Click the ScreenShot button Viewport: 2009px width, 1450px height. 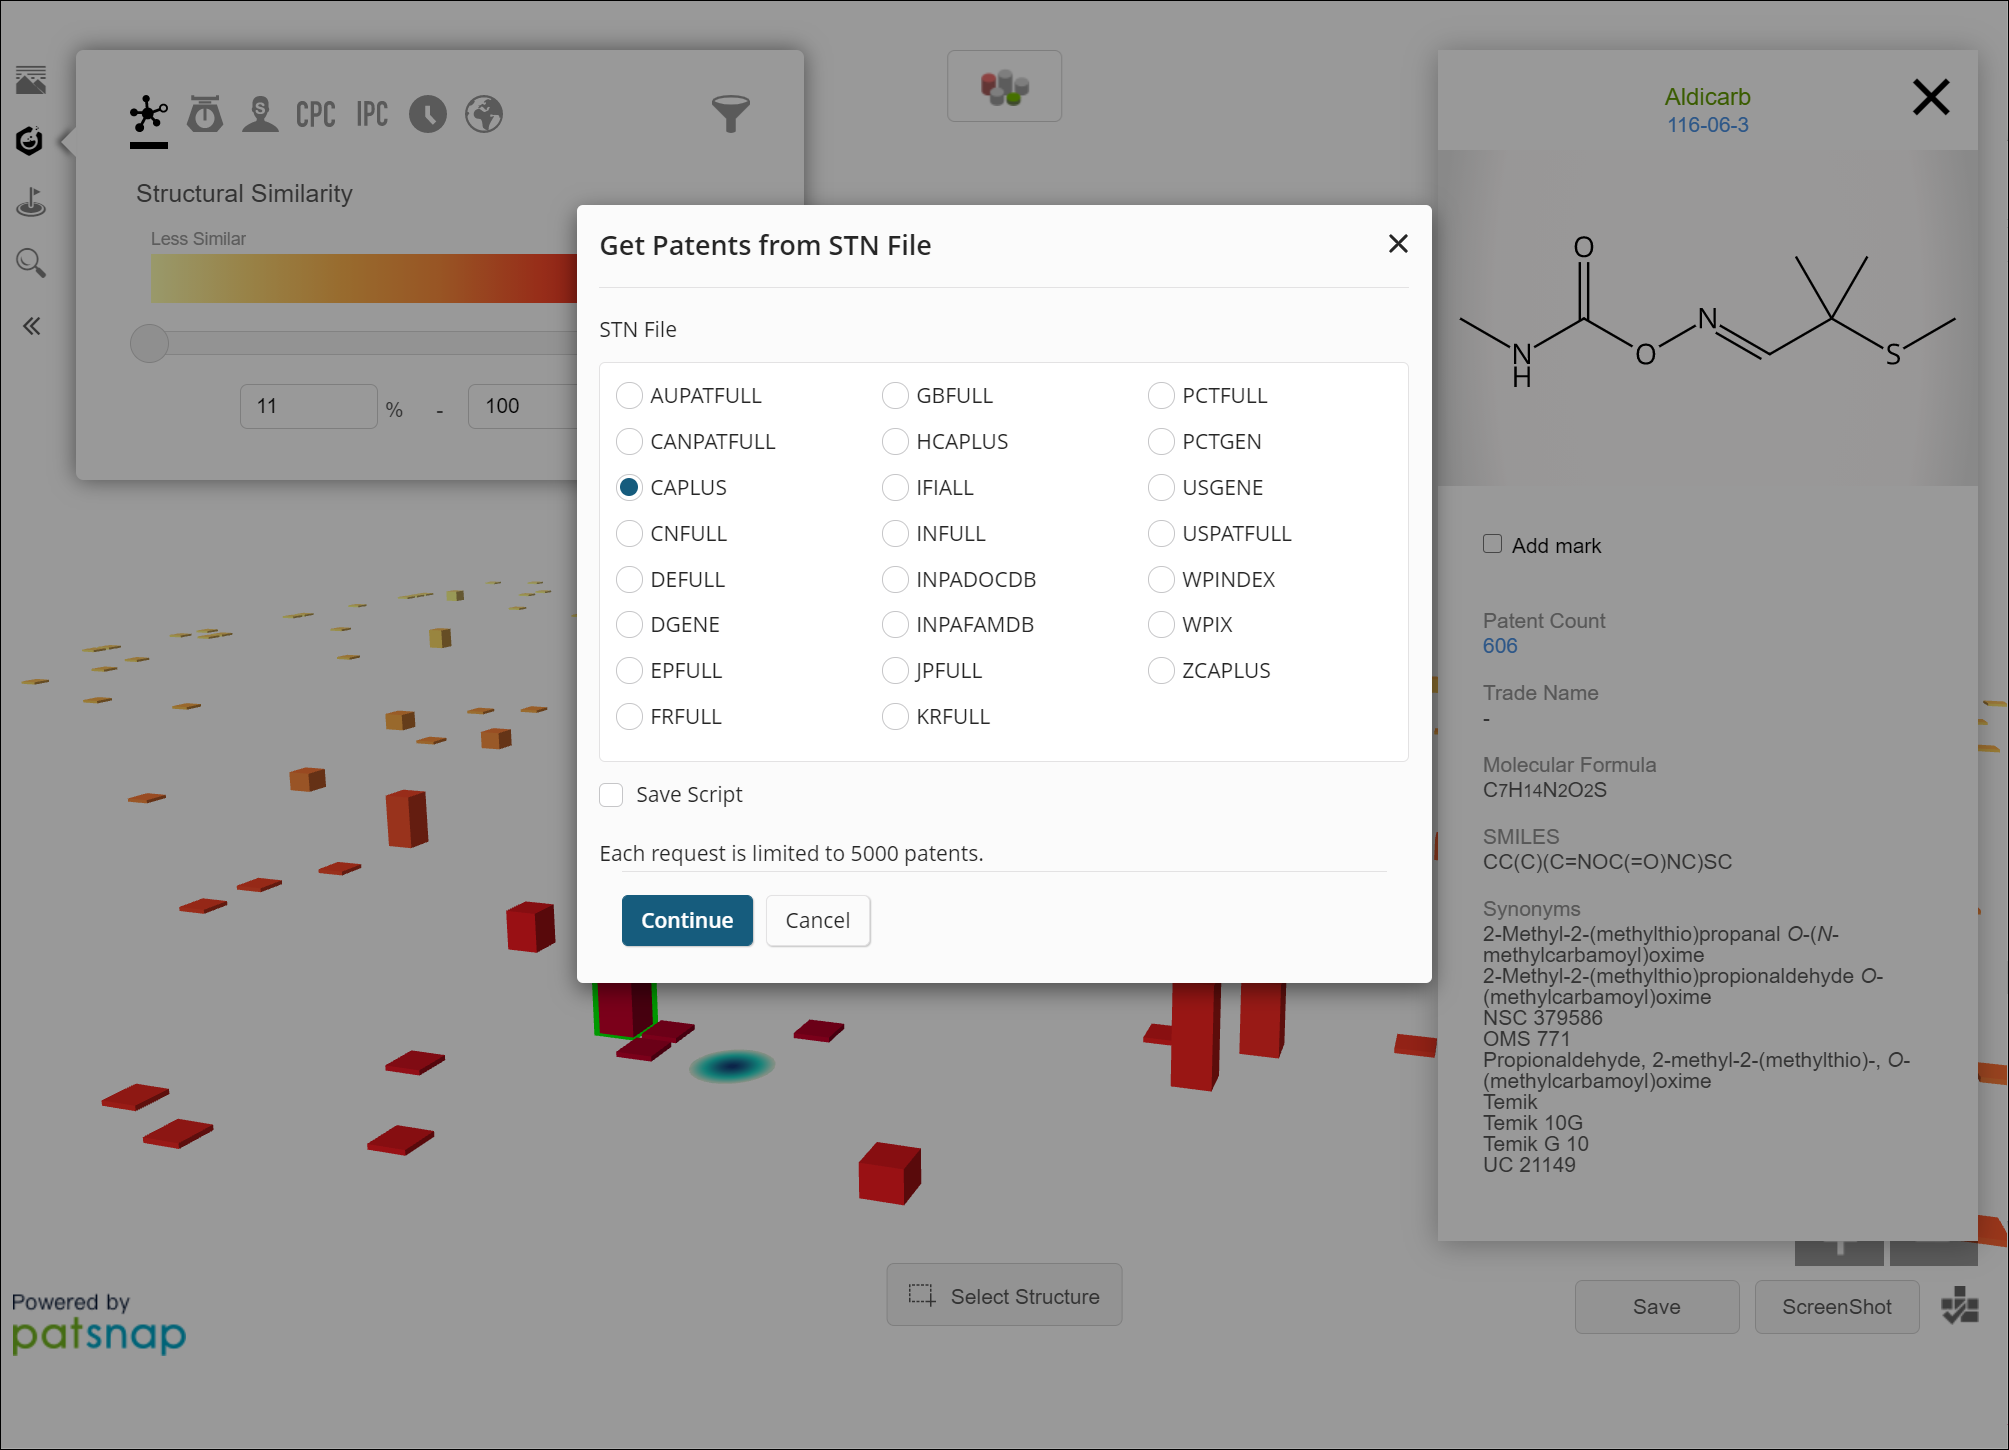coord(1837,1307)
